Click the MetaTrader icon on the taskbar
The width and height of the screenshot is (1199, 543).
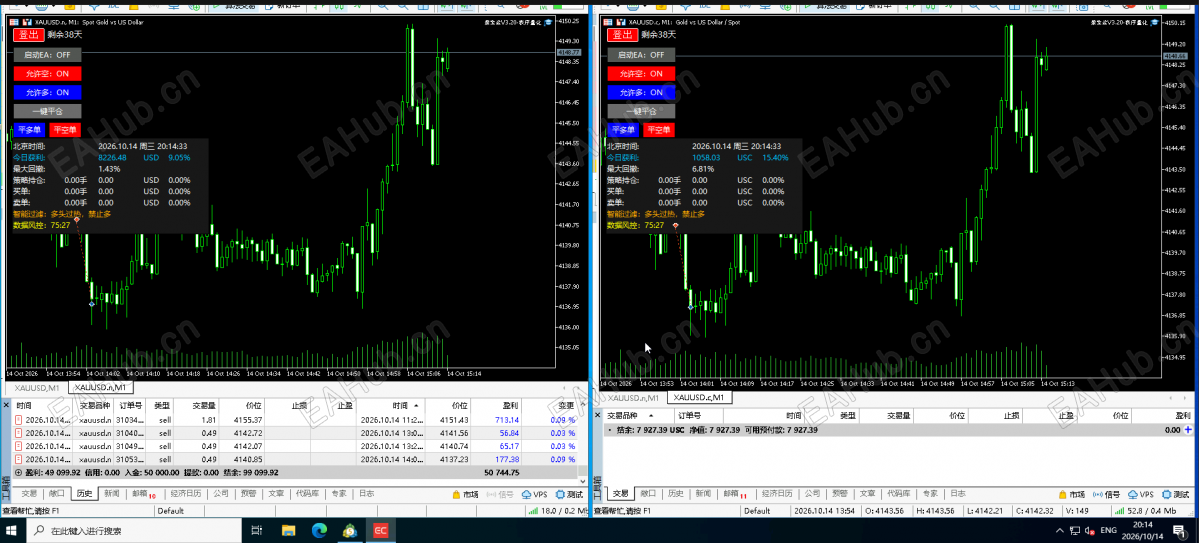click(x=349, y=530)
